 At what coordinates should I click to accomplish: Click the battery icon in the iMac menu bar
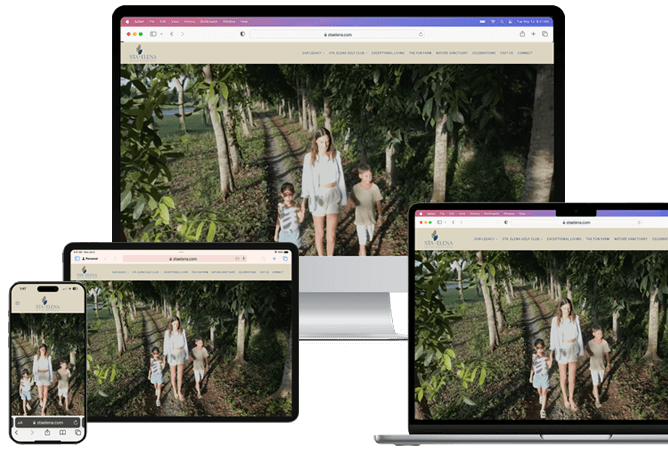(x=483, y=22)
